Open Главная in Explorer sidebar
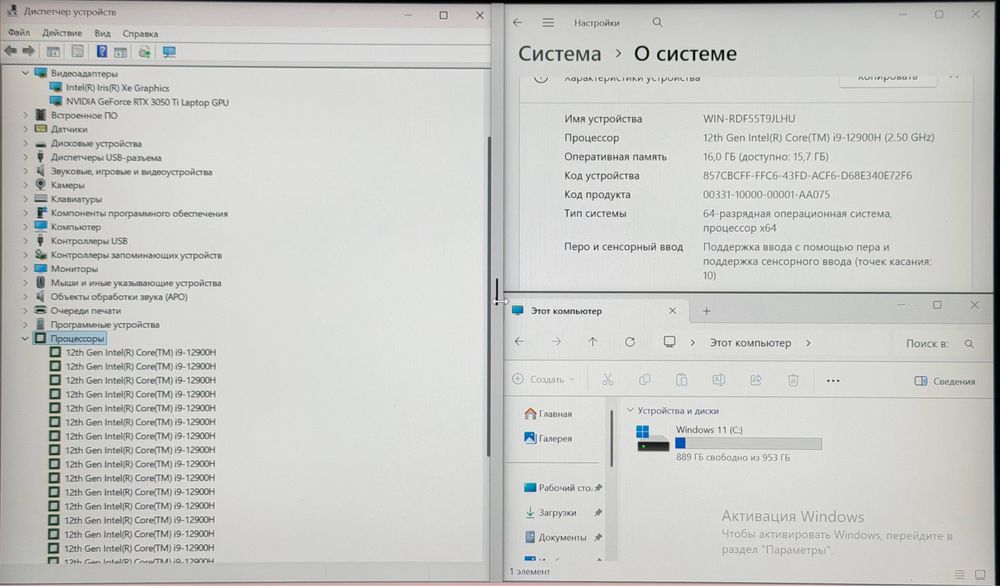This screenshot has height=586, width=1000. pos(548,414)
